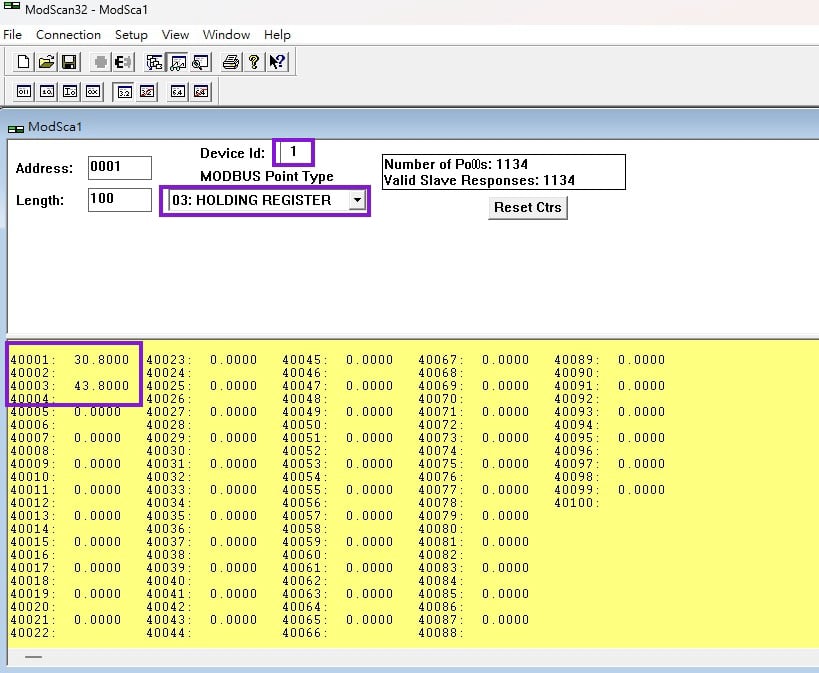819x673 pixels.
Task: Click the New document toolbar icon
Action: tap(25, 62)
